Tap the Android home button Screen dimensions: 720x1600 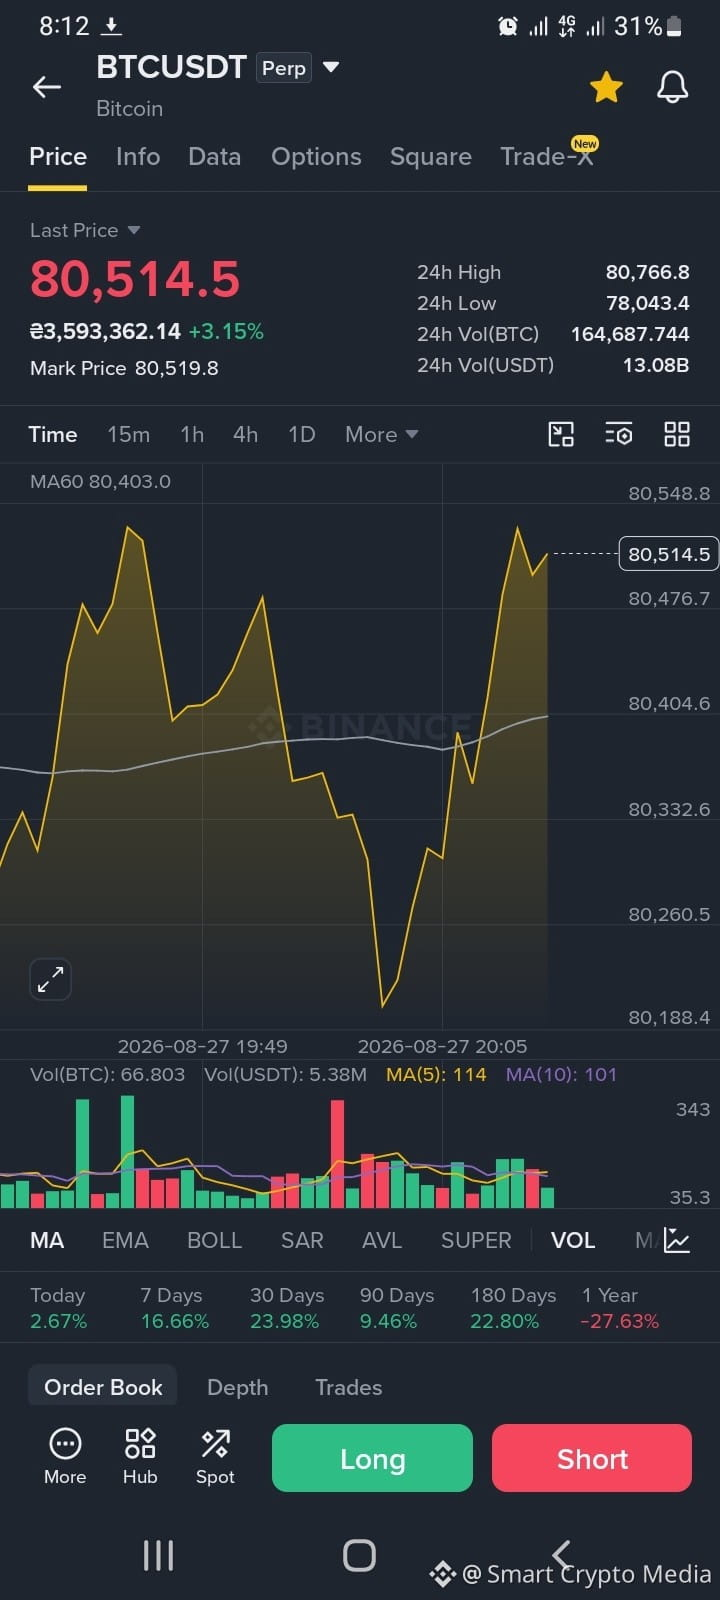pos(359,1555)
